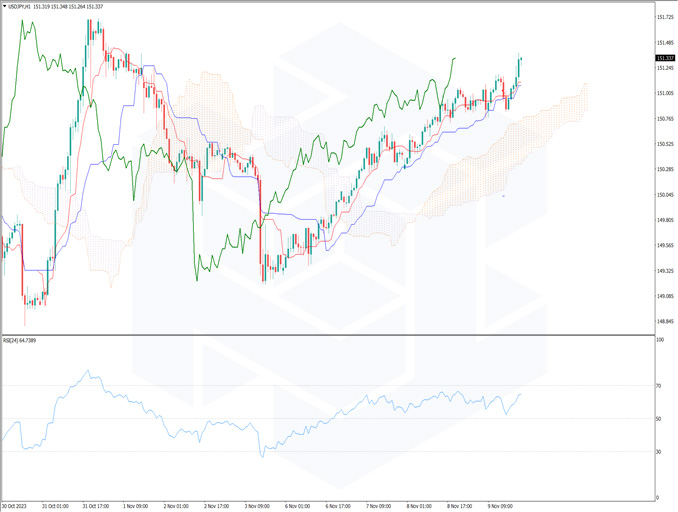
Task: Click the USDJPY,H1 symbol label
Action: point(21,6)
